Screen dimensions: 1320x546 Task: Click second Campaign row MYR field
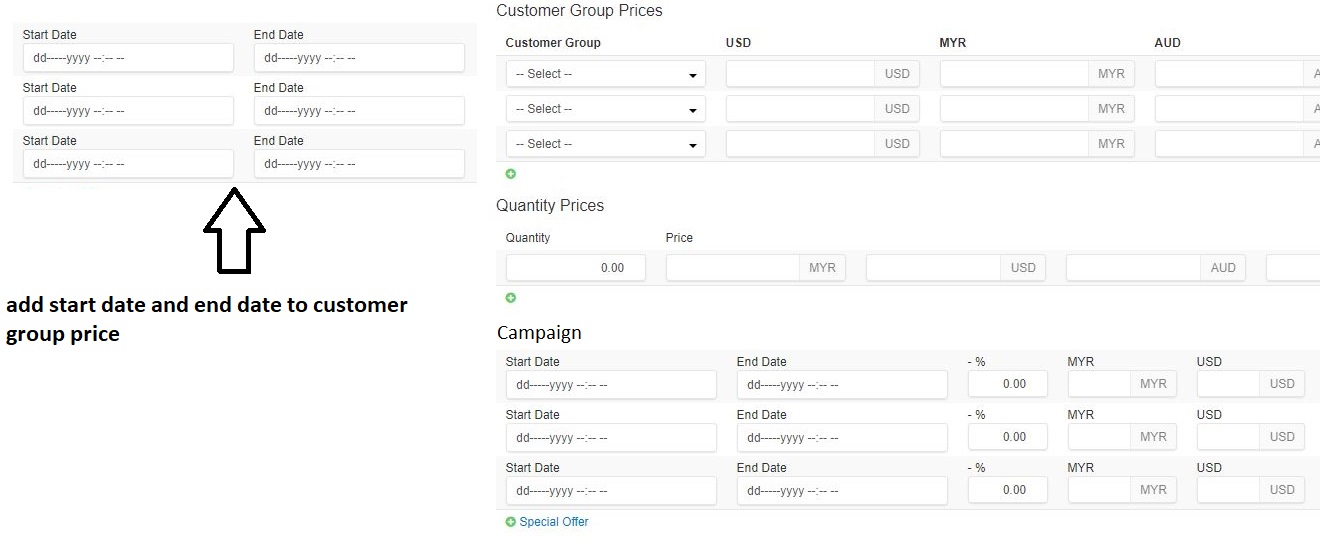tap(1100, 437)
